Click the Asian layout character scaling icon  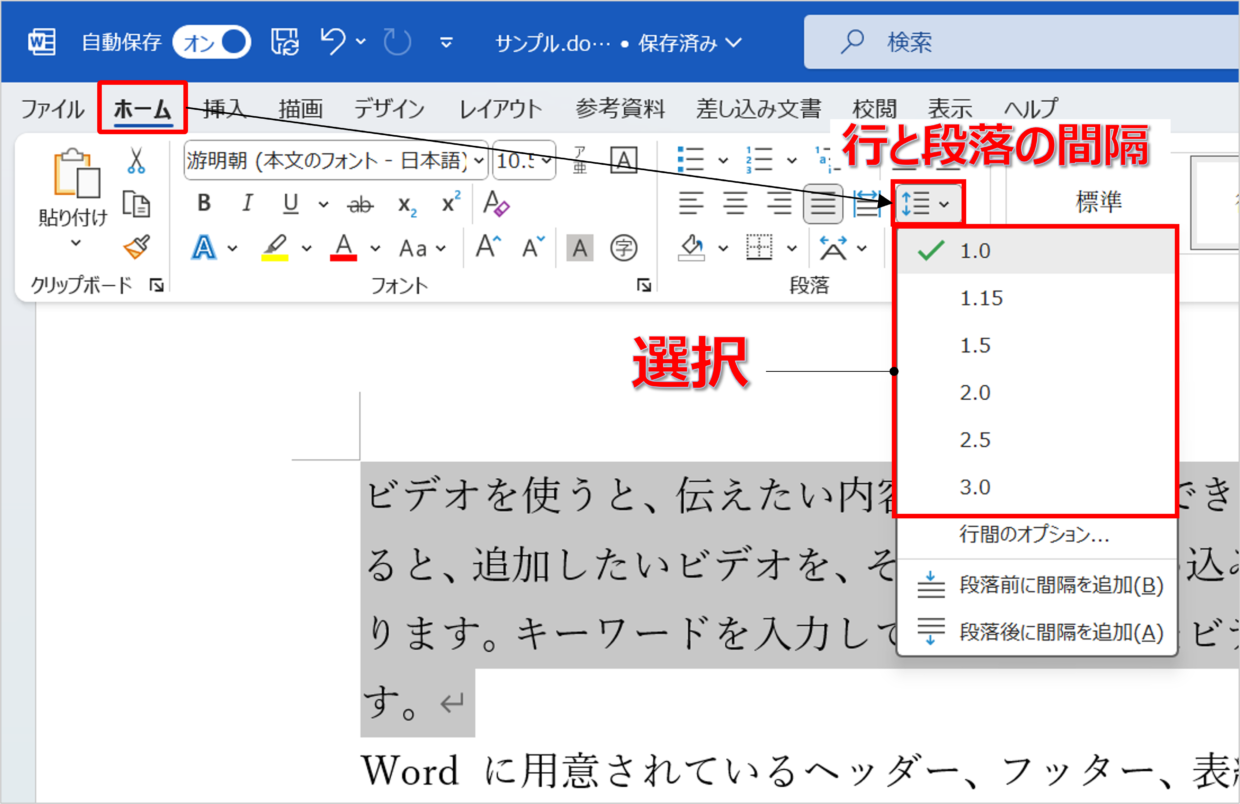pyautogui.click(x=832, y=247)
